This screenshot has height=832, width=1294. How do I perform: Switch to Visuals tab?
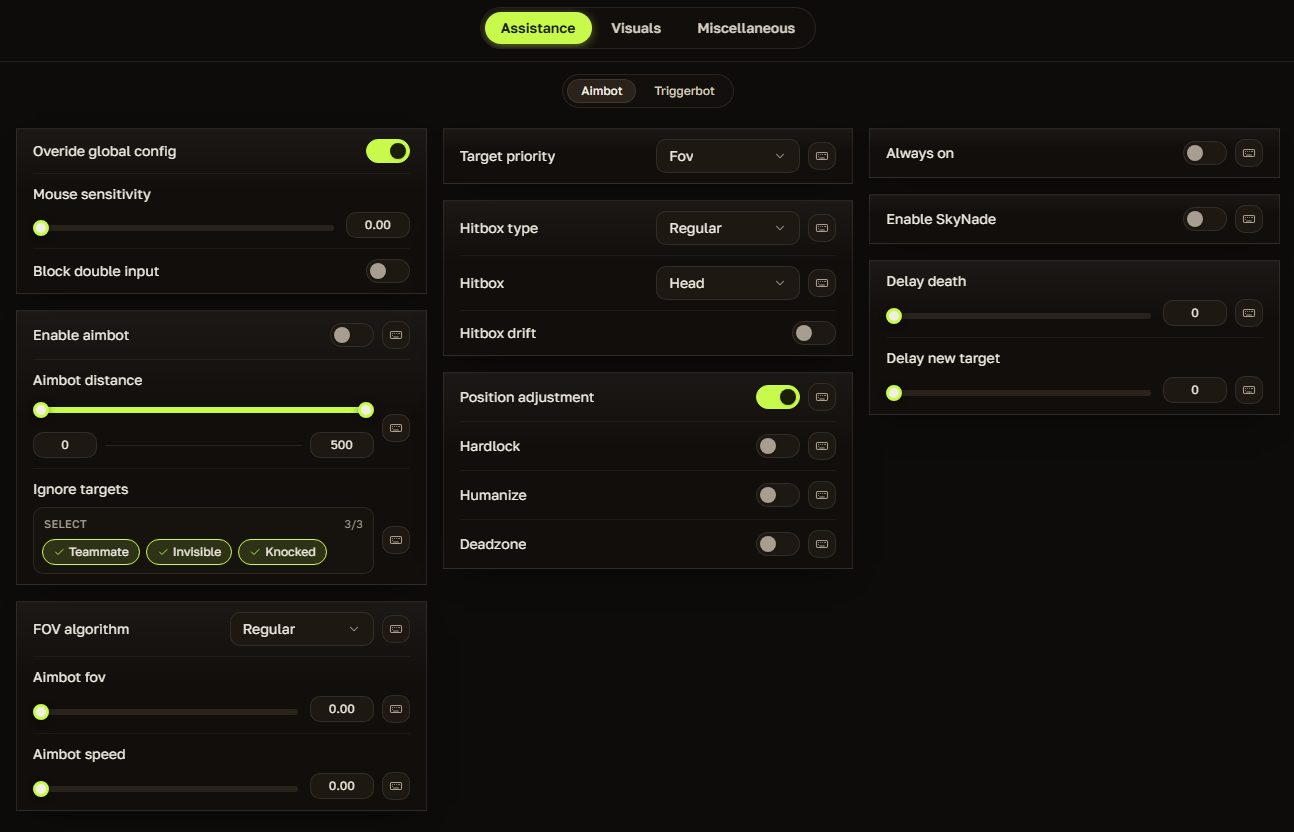(636, 28)
